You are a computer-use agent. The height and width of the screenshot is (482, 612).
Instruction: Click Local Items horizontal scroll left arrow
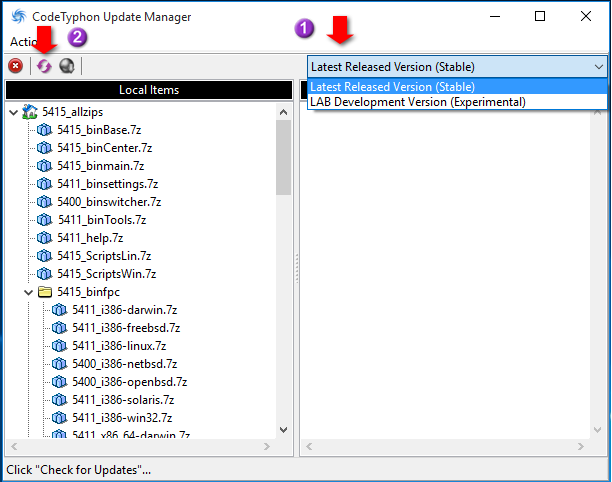point(14,446)
